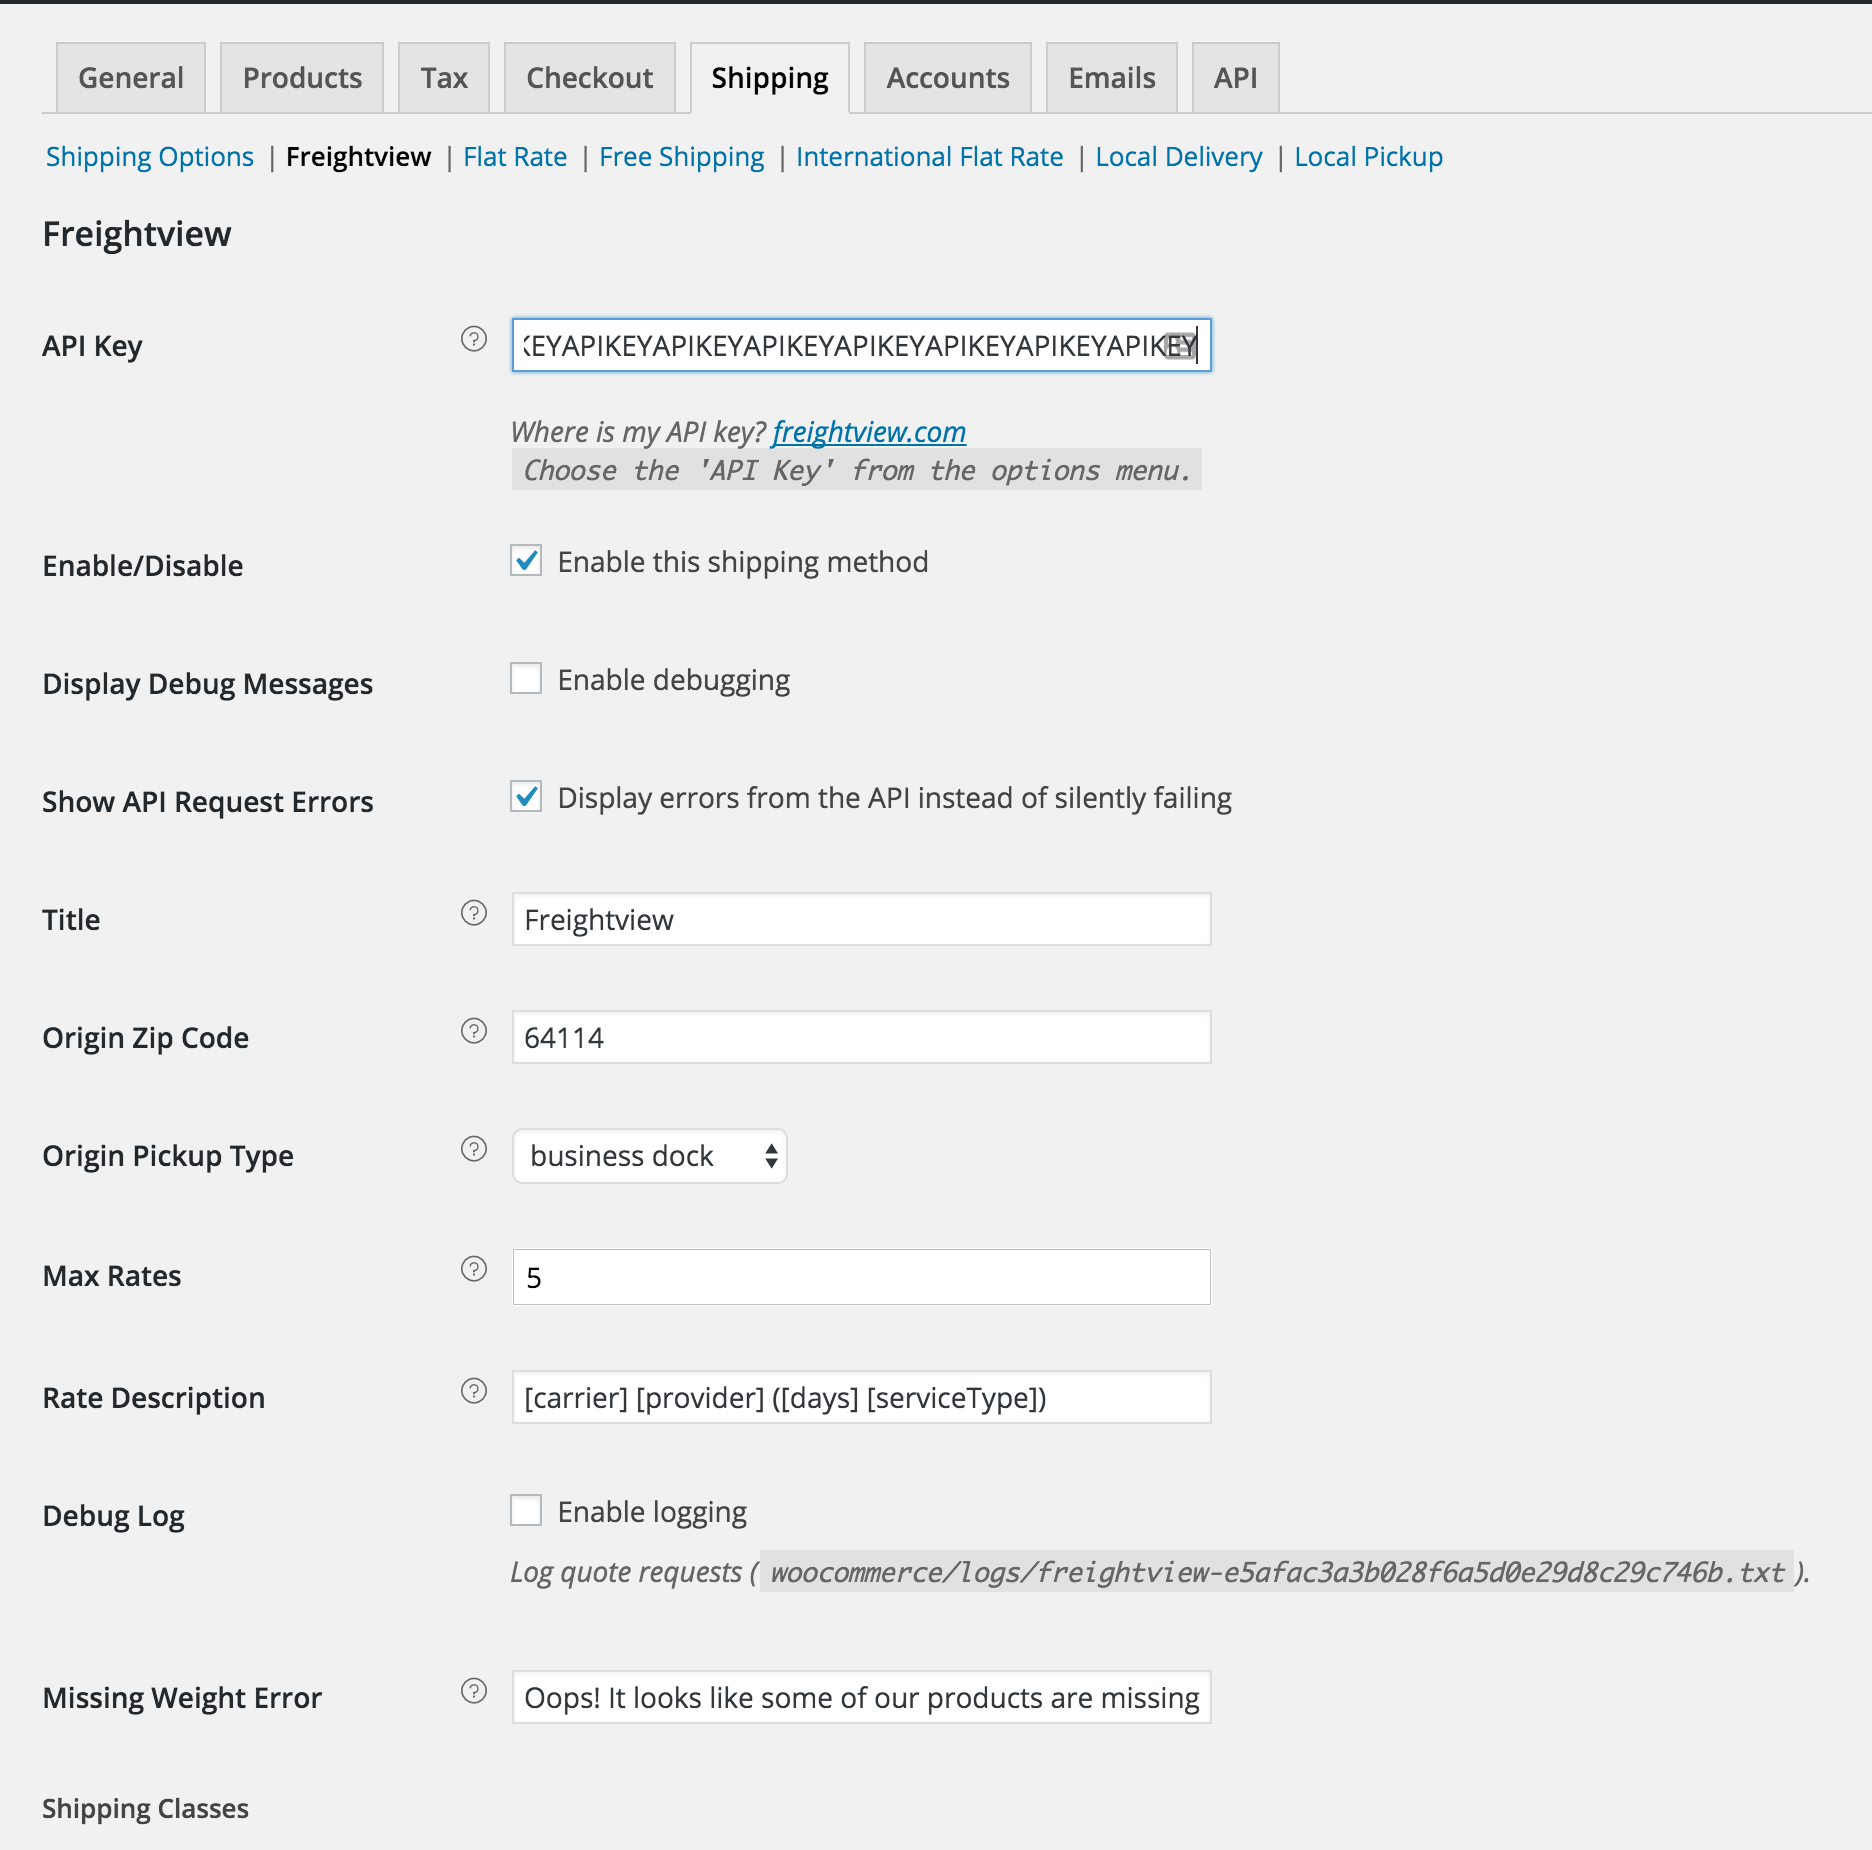Viewport: 1872px width, 1850px height.
Task: Open the Products tab
Action: [302, 78]
